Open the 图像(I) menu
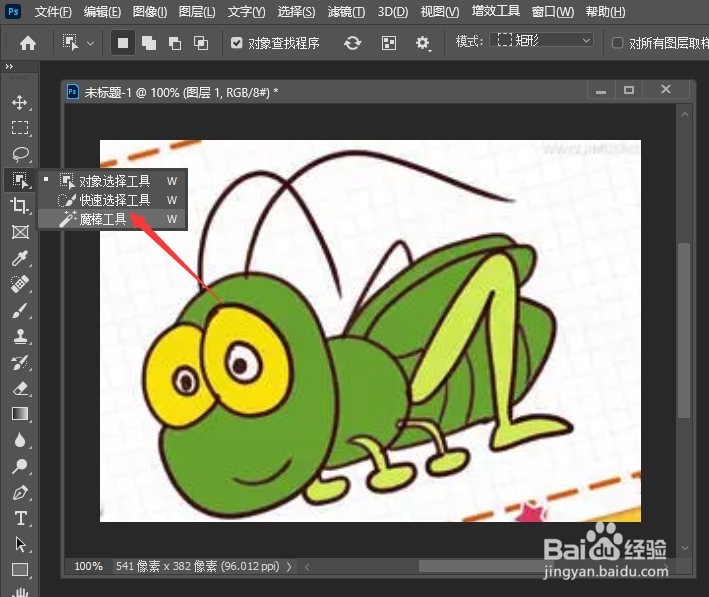 pos(150,11)
